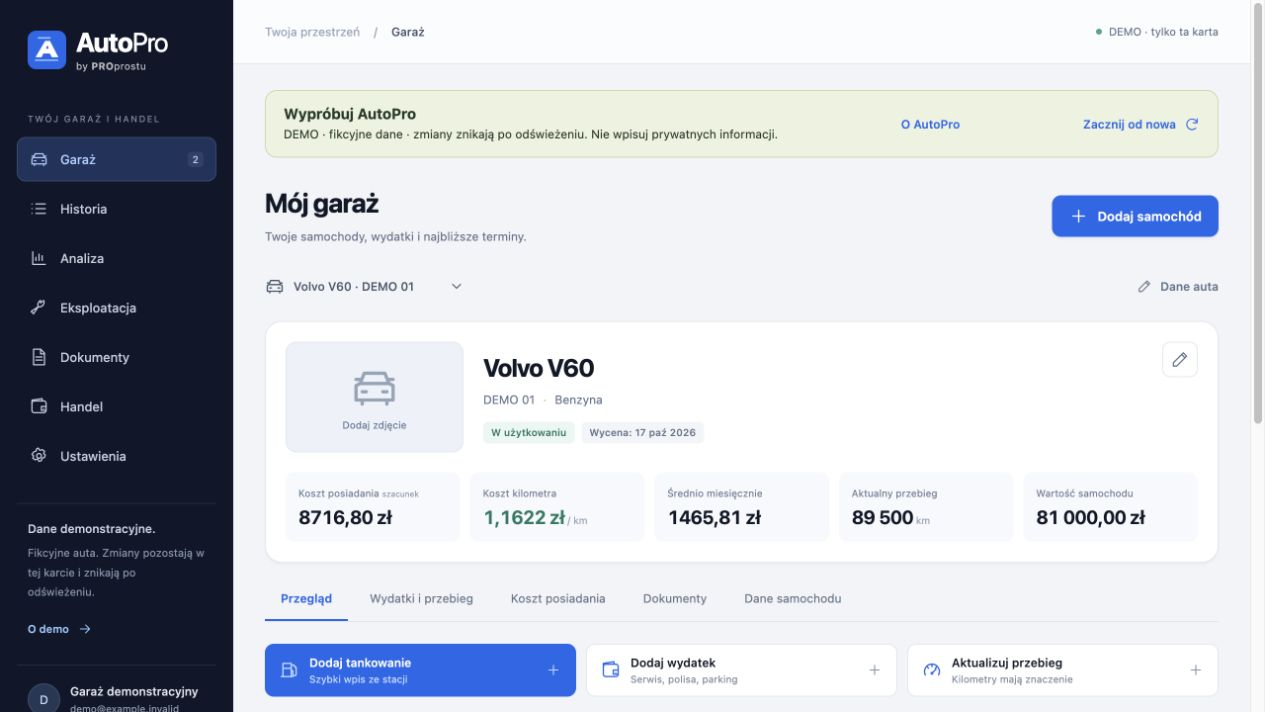Switch to Wydatki i przebieg tab
1265x712 pixels.
click(x=421, y=598)
